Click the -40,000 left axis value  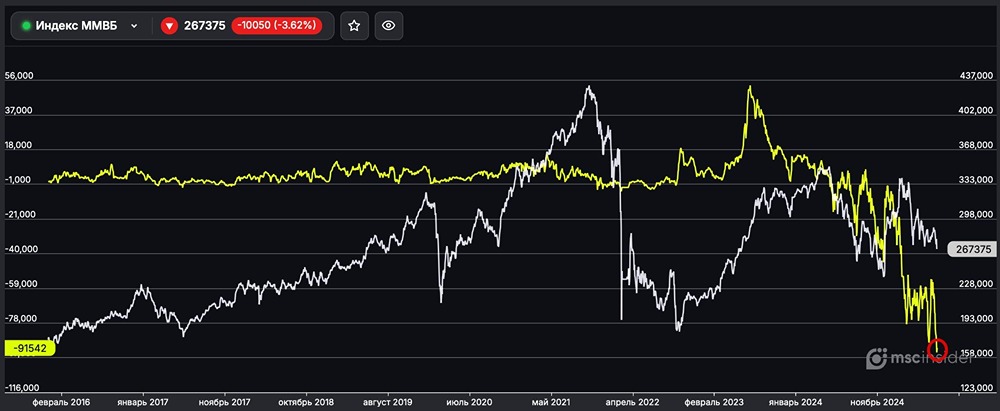pos(21,250)
